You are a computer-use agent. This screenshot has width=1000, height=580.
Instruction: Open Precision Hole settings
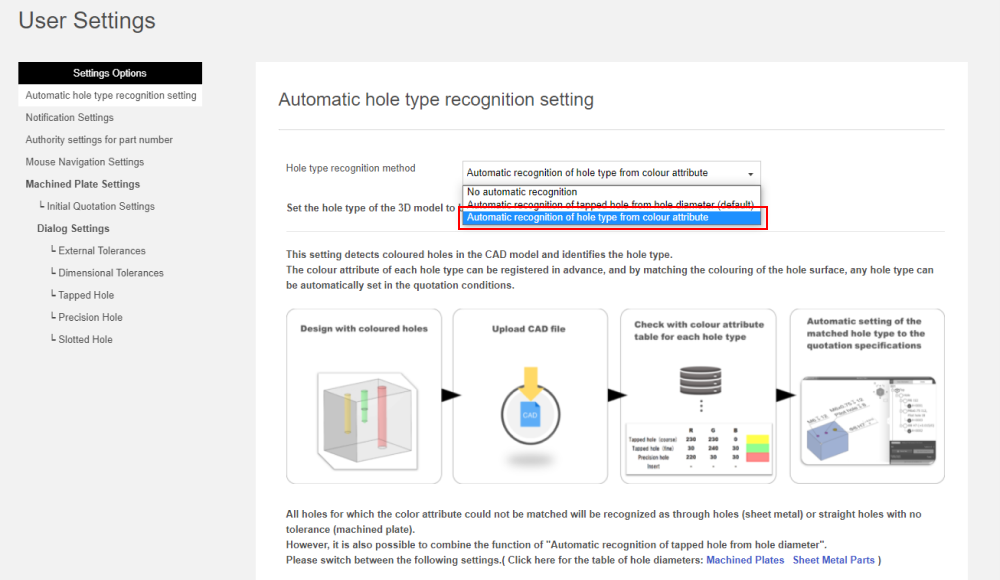click(90, 317)
